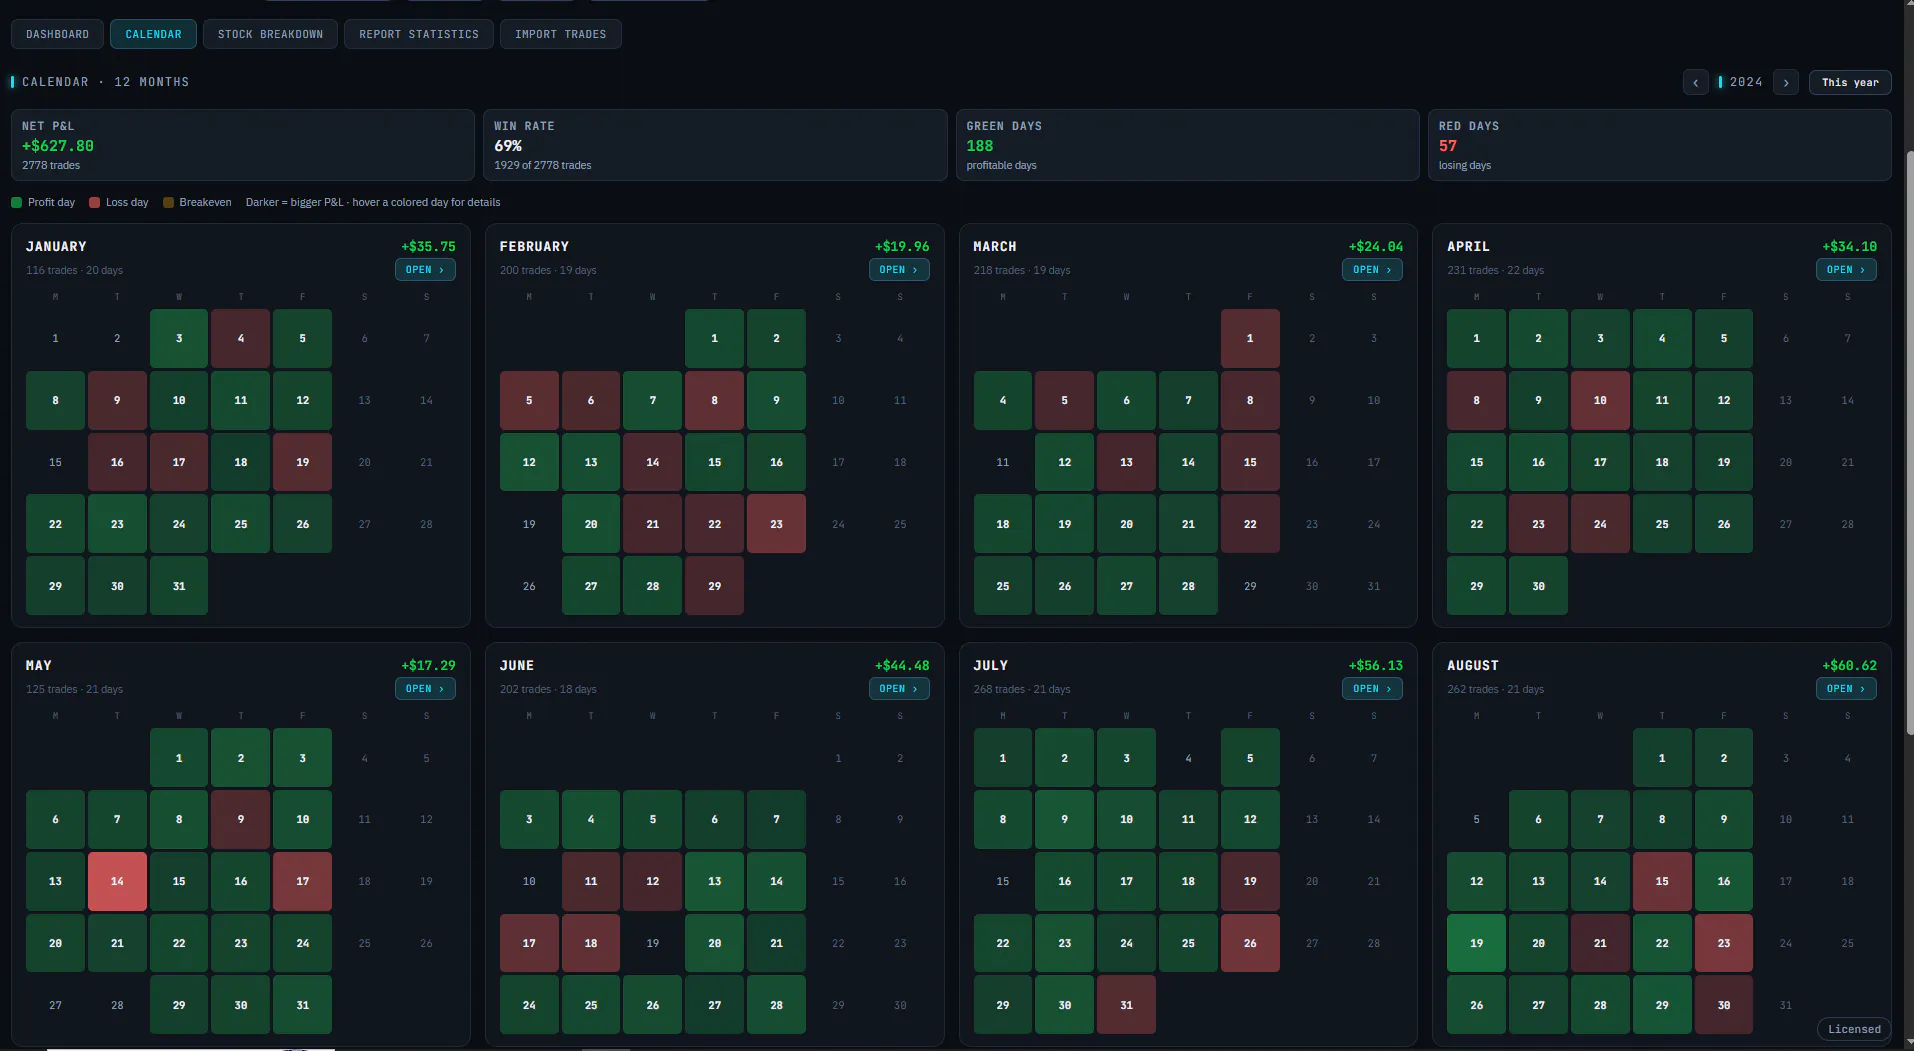Click the Loss day legend swatch

click(94, 202)
